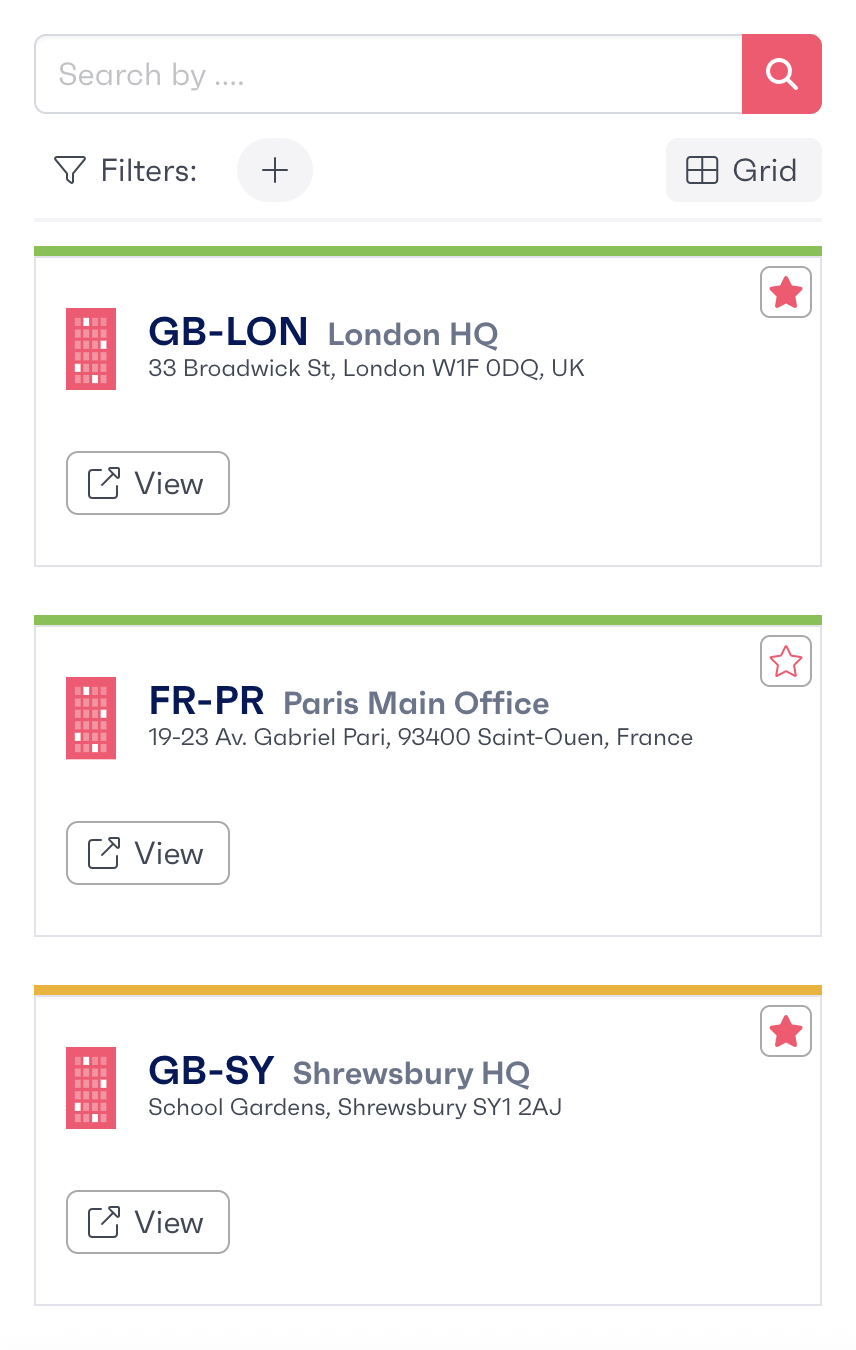Click the GB-SY building icon
This screenshot has height=1350, width=856.
pos(91,1087)
